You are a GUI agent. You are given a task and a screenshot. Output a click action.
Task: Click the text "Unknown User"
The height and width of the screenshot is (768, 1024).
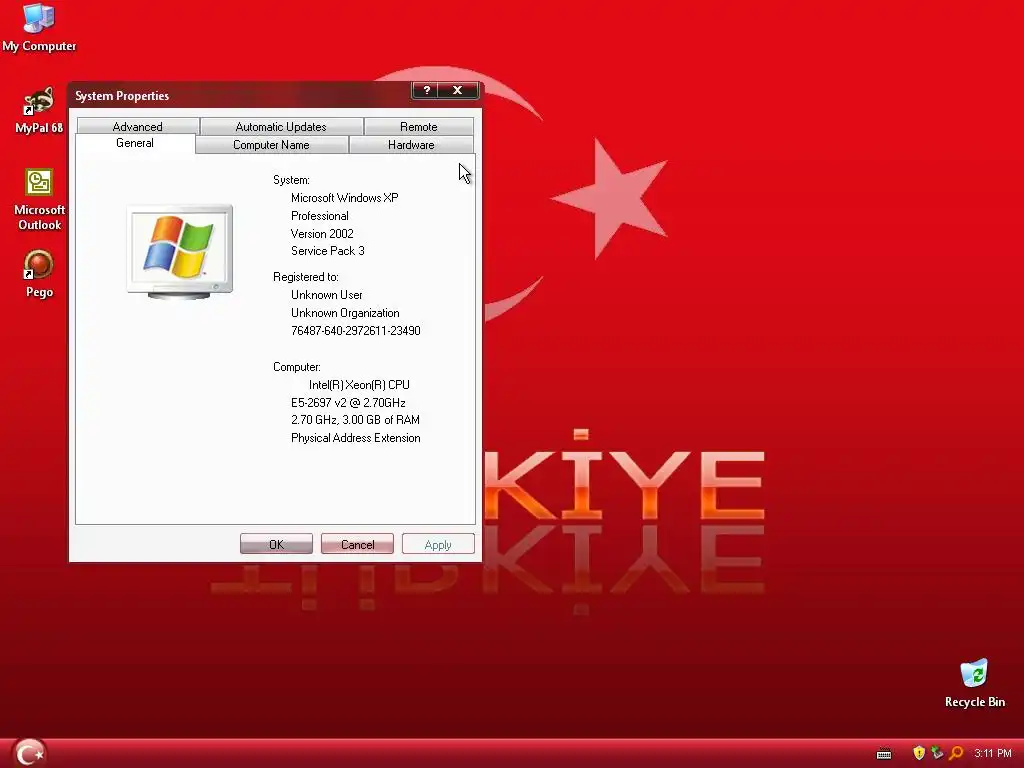coord(327,295)
